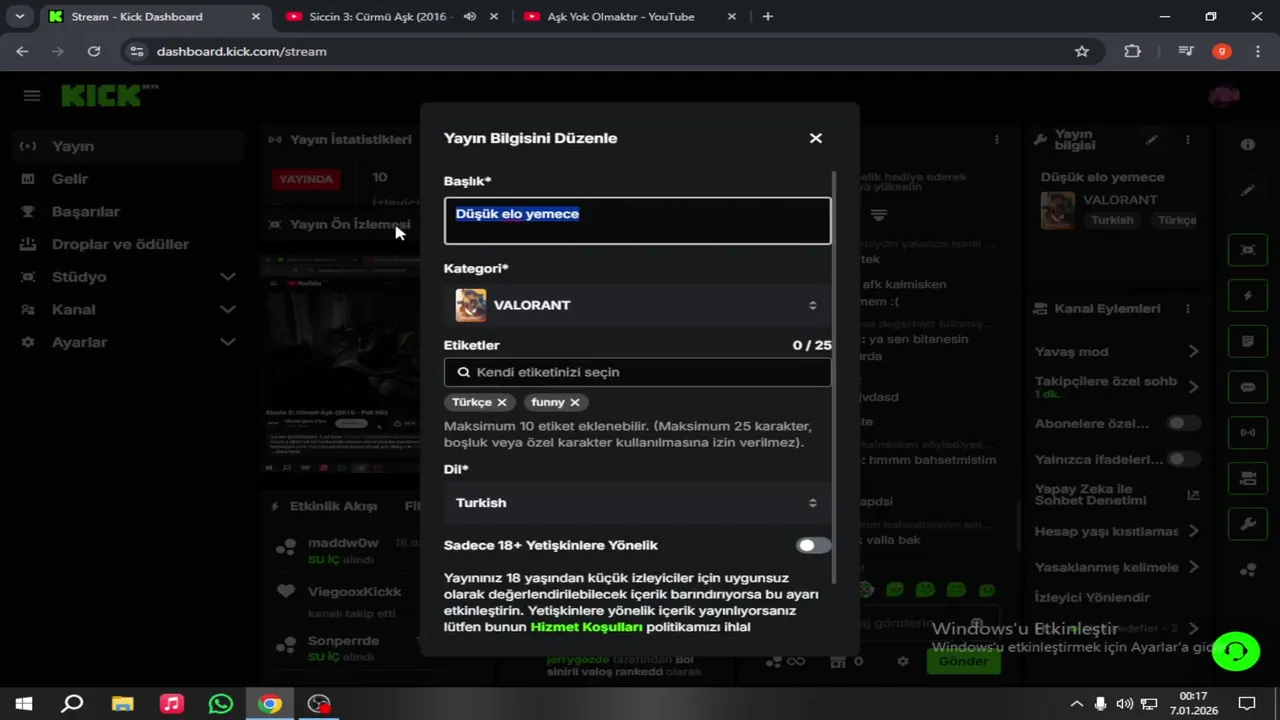The image size is (1280, 720).
Task: Reload the dashboard page
Action: [94, 51]
